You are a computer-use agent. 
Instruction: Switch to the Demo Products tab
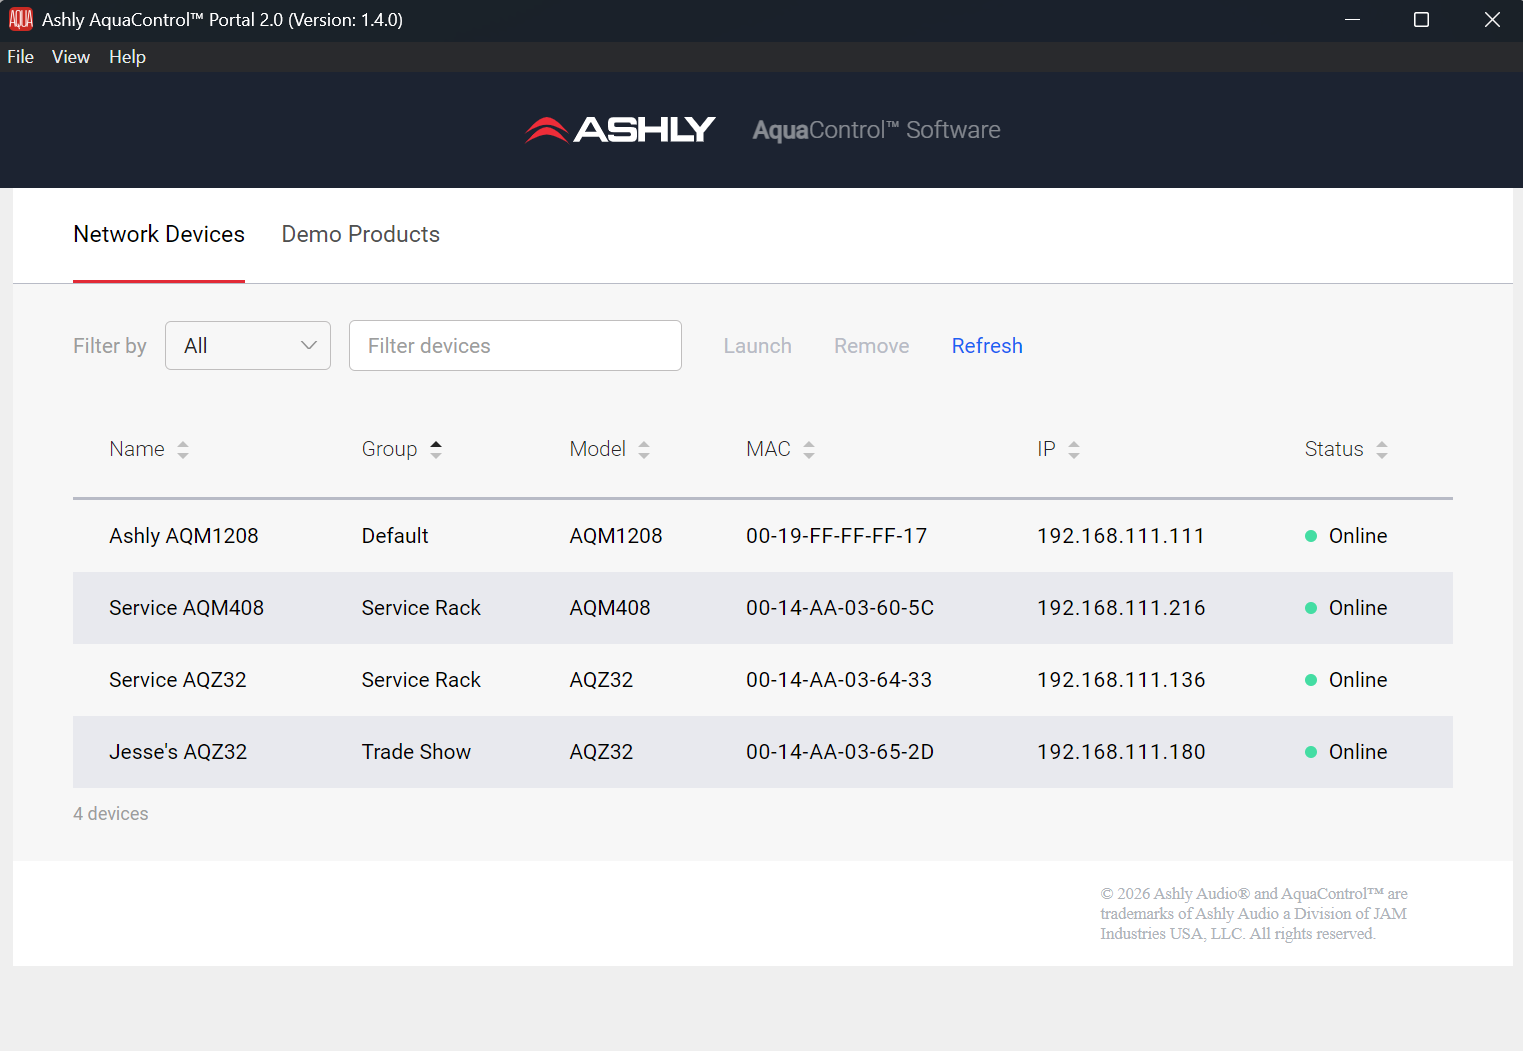[x=361, y=234]
